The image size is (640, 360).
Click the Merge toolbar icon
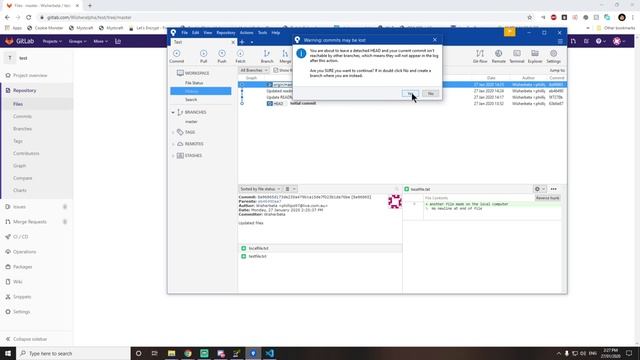tap(285, 56)
